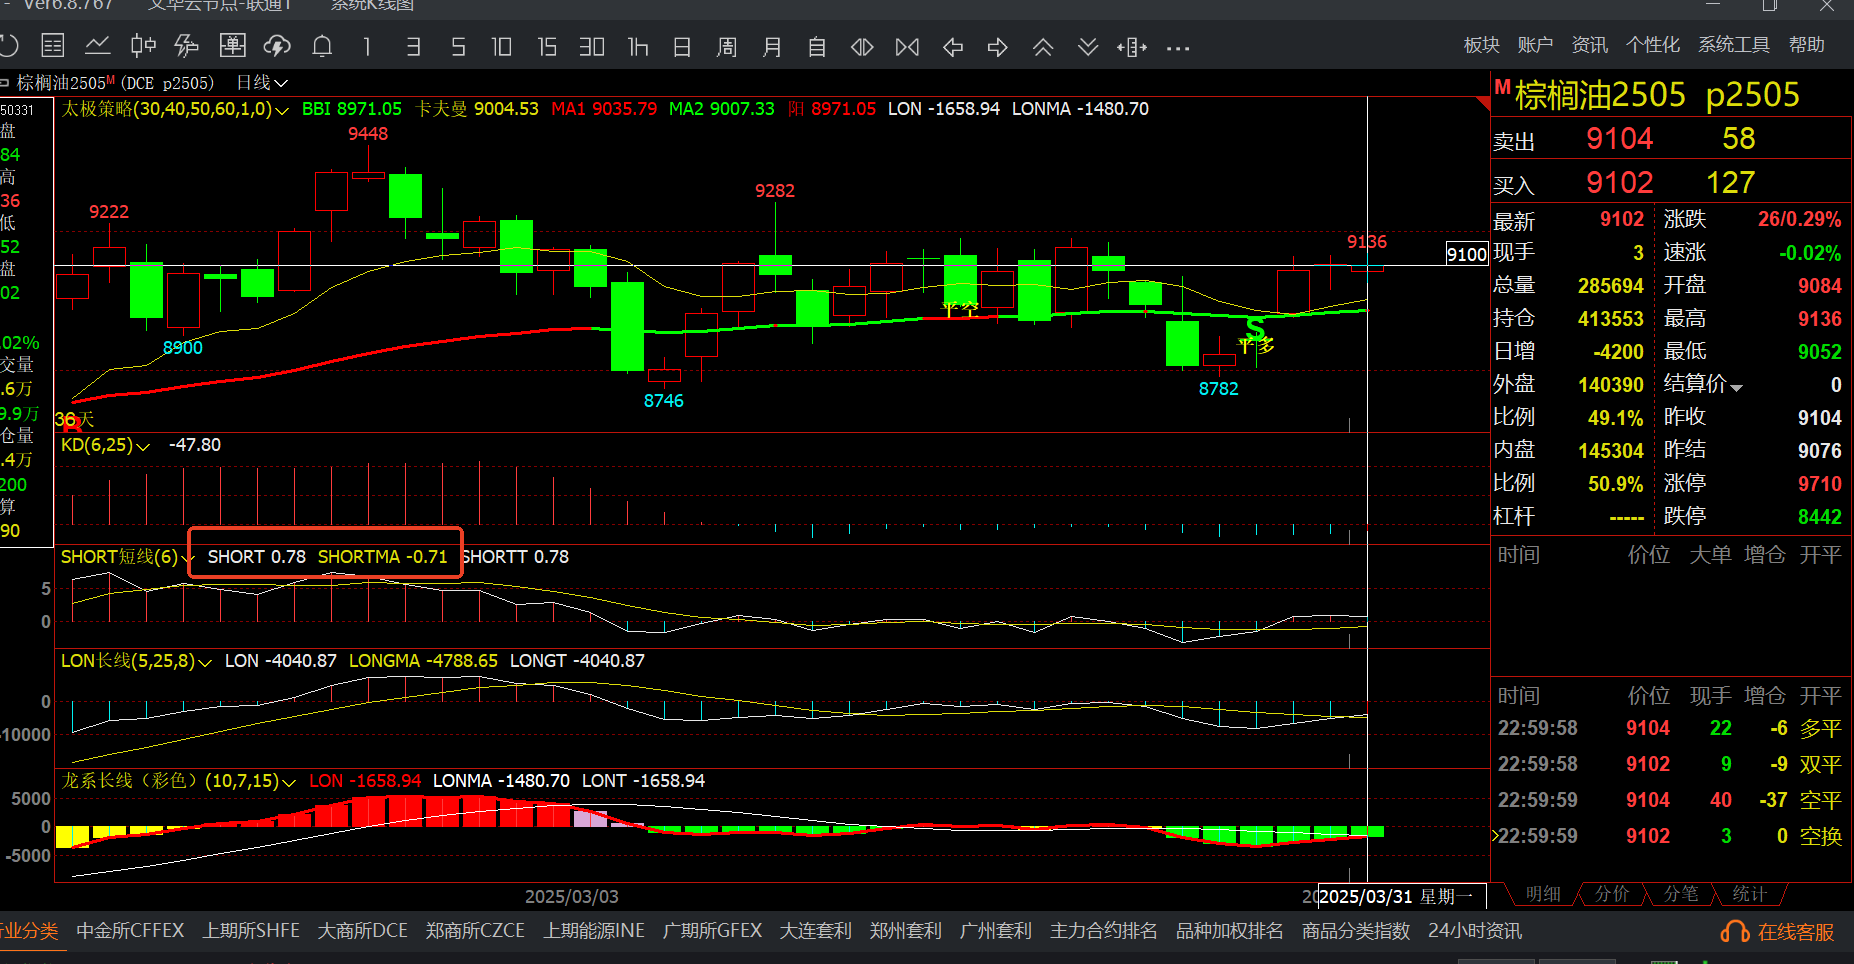This screenshot has width=1854, height=964.
Task: Open the 上期所SHFE exchange tab
Action: [251, 931]
